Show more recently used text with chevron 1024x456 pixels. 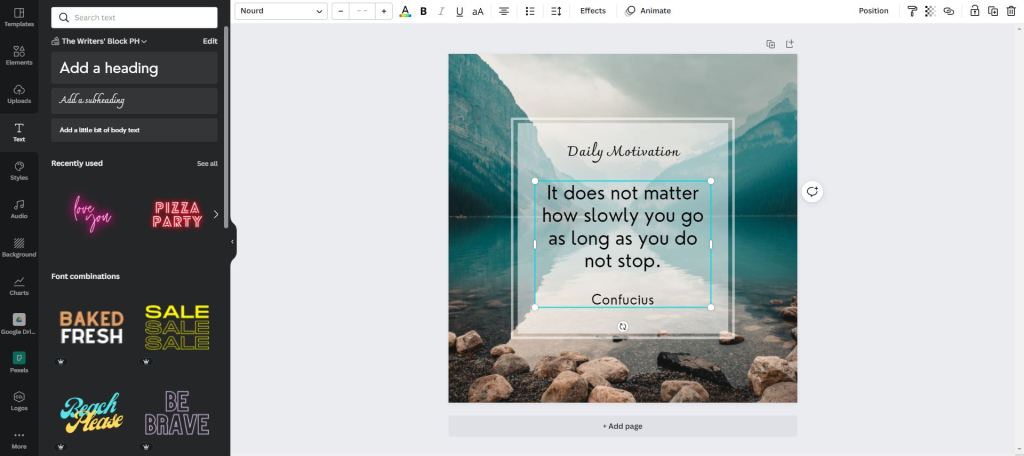coord(216,214)
